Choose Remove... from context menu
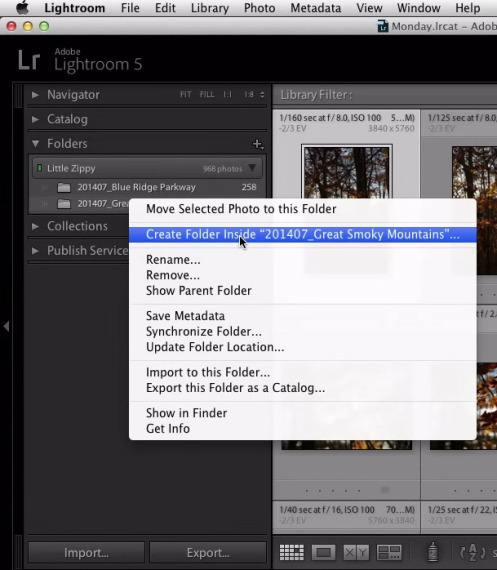The image size is (497, 570). pyautogui.click(x=302, y=275)
